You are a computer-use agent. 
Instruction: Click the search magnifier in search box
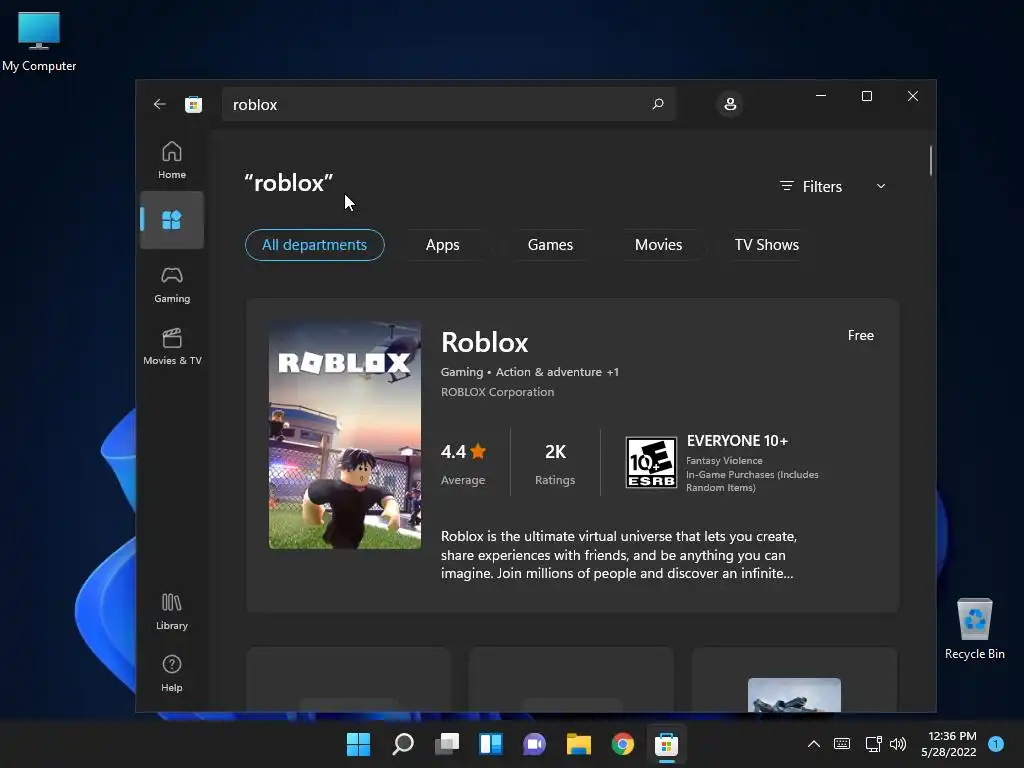click(x=658, y=104)
